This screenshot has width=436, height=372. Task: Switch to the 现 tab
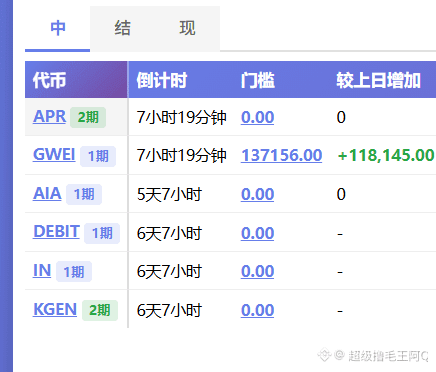tap(187, 28)
